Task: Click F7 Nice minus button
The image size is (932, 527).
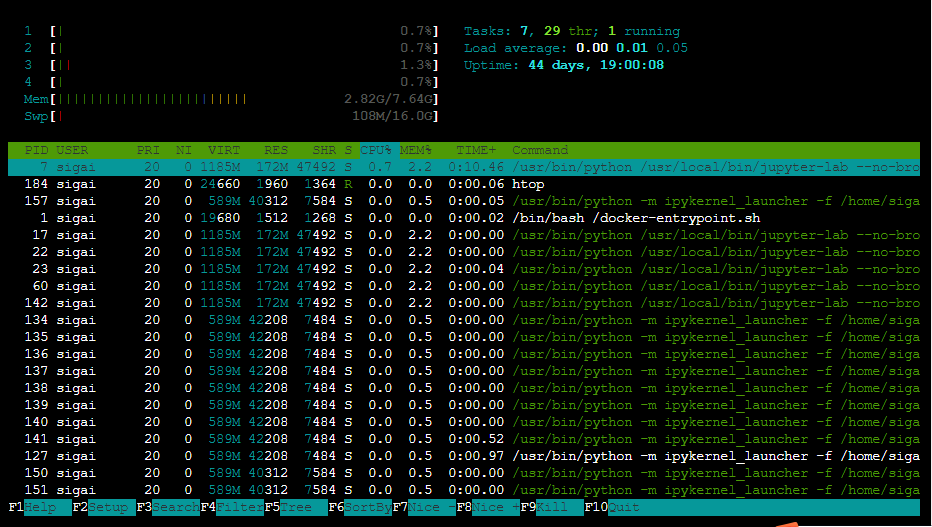Action: (424, 507)
